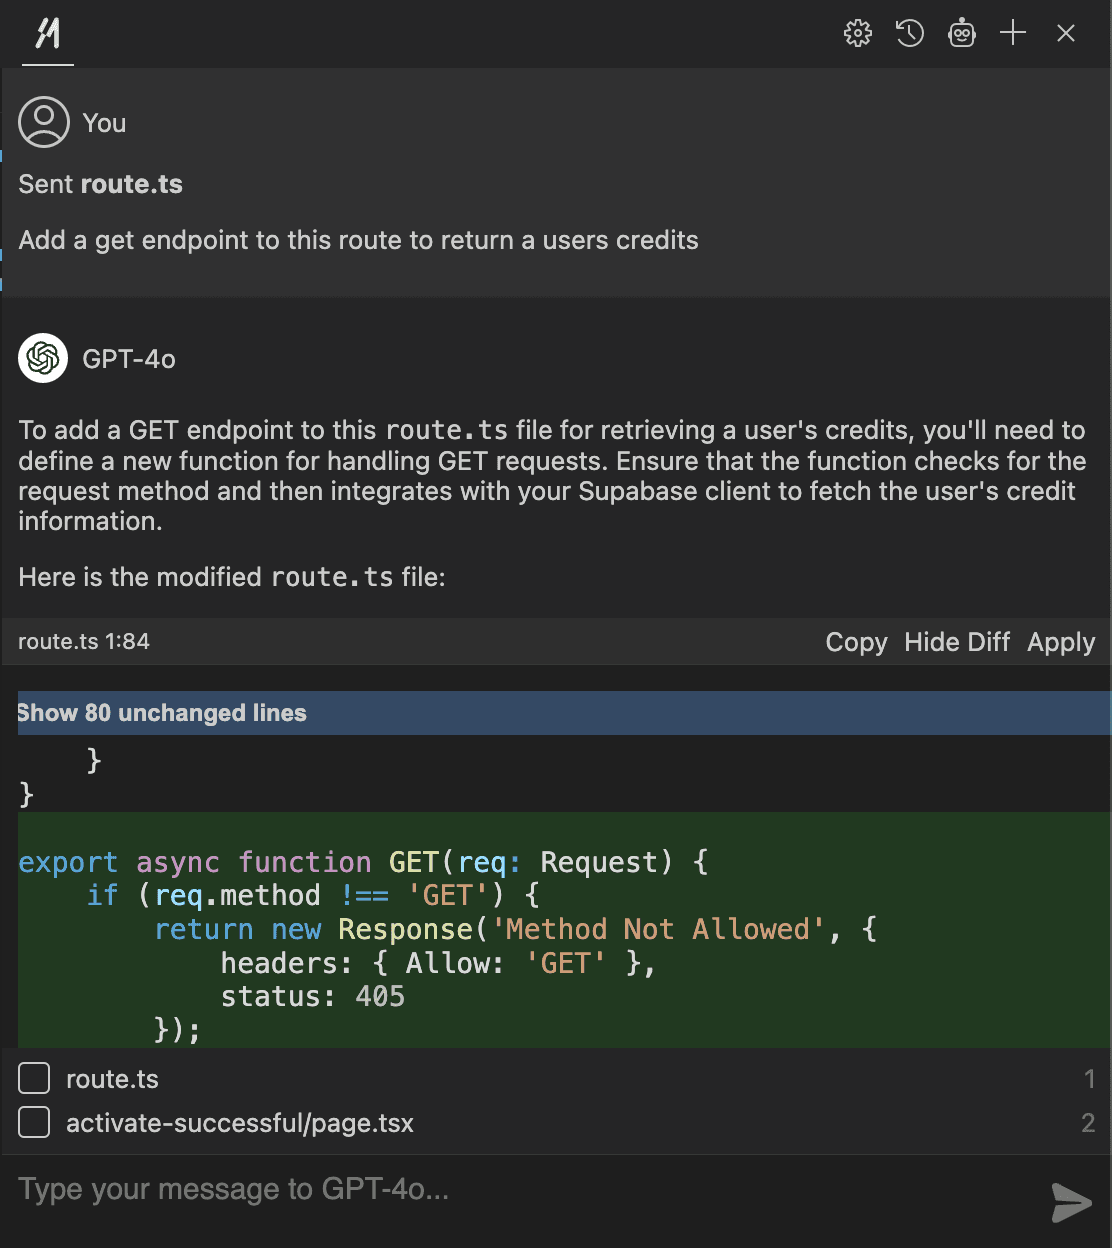The height and width of the screenshot is (1248, 1112).
Task: Click the badge 2 next to page.tsx
Action: [x=1089, y=1122]
